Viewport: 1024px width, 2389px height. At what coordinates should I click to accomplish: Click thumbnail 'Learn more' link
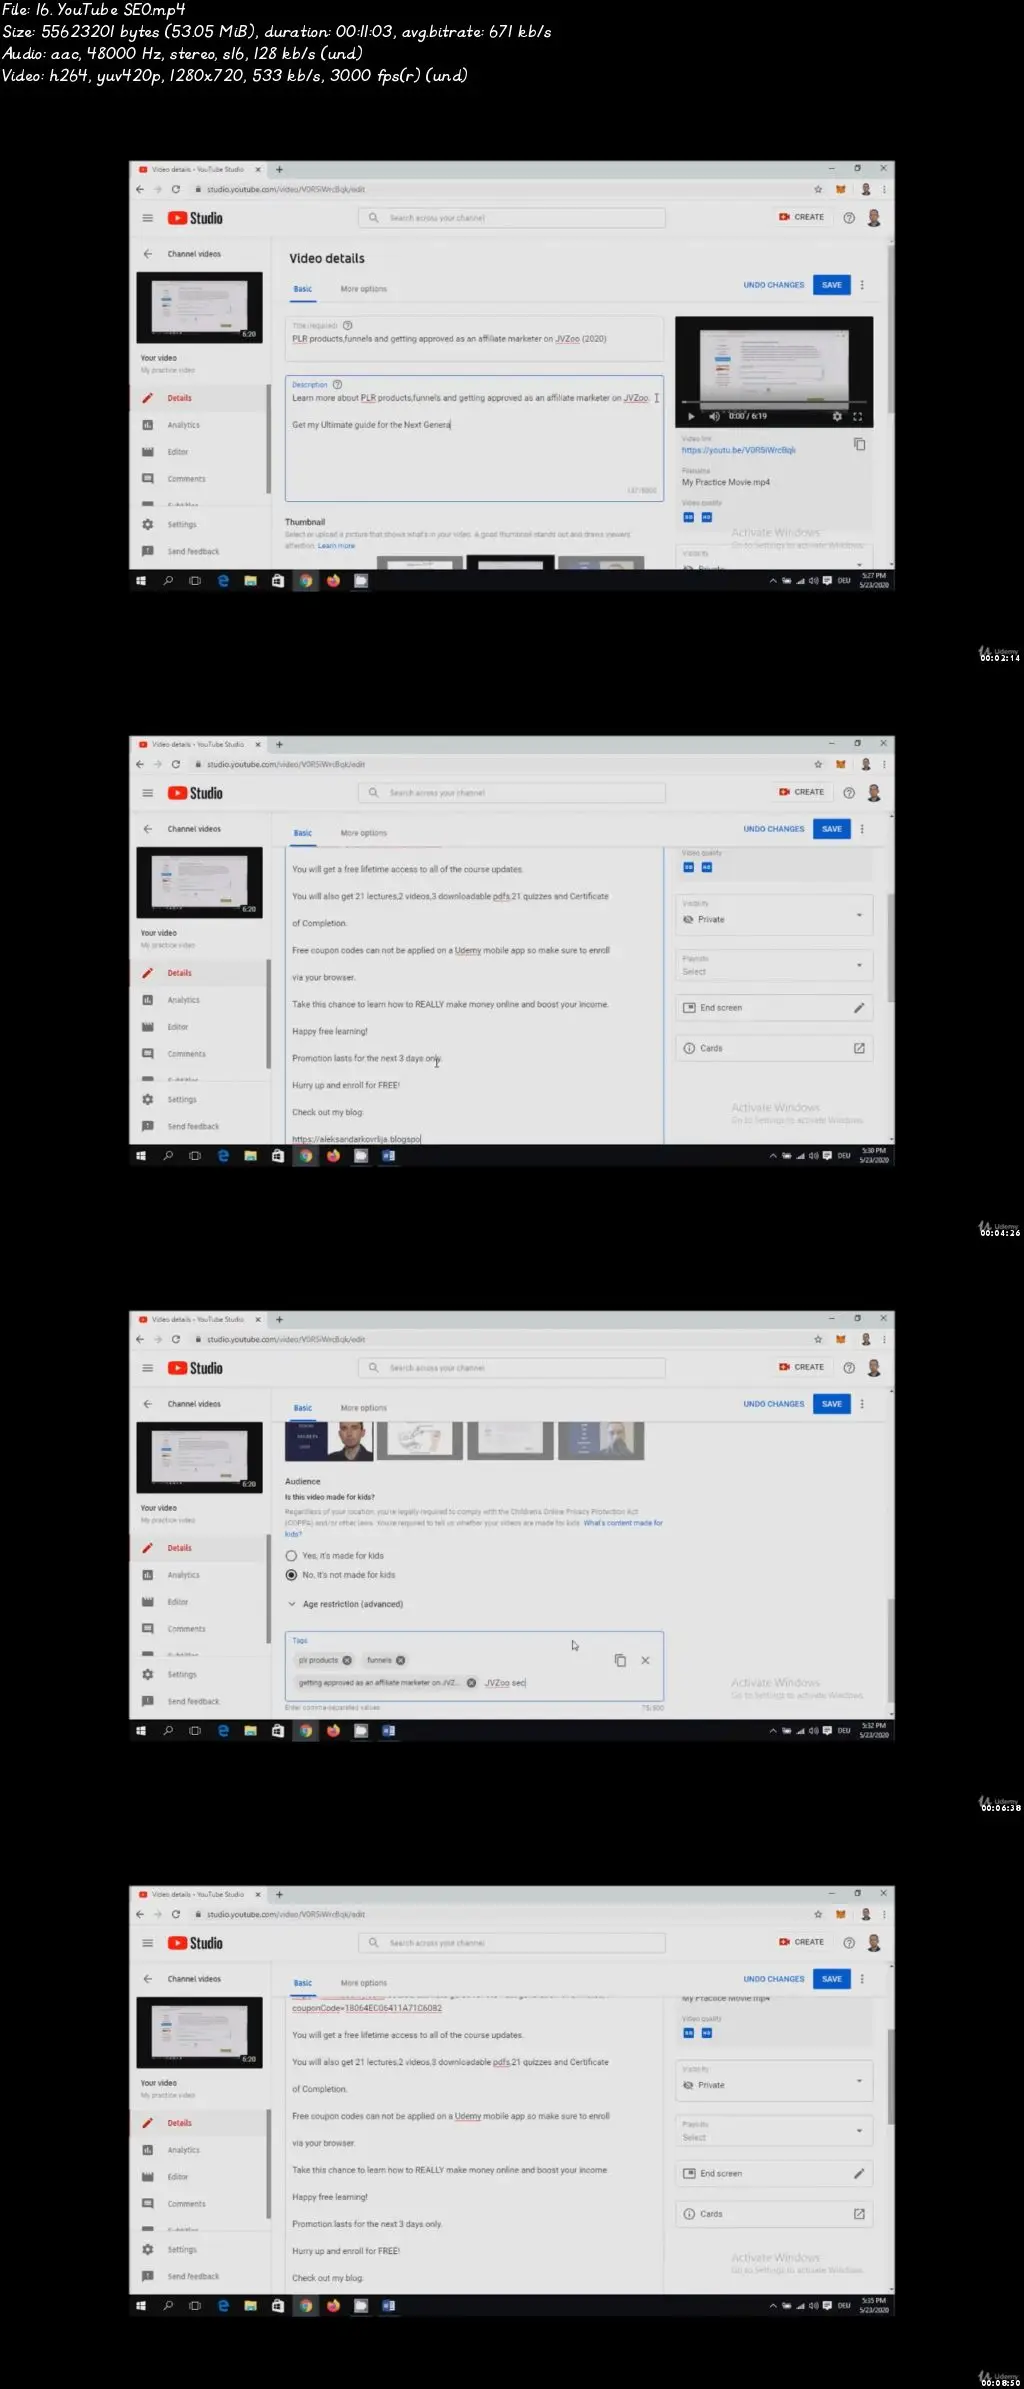click(x=337, y=546)
